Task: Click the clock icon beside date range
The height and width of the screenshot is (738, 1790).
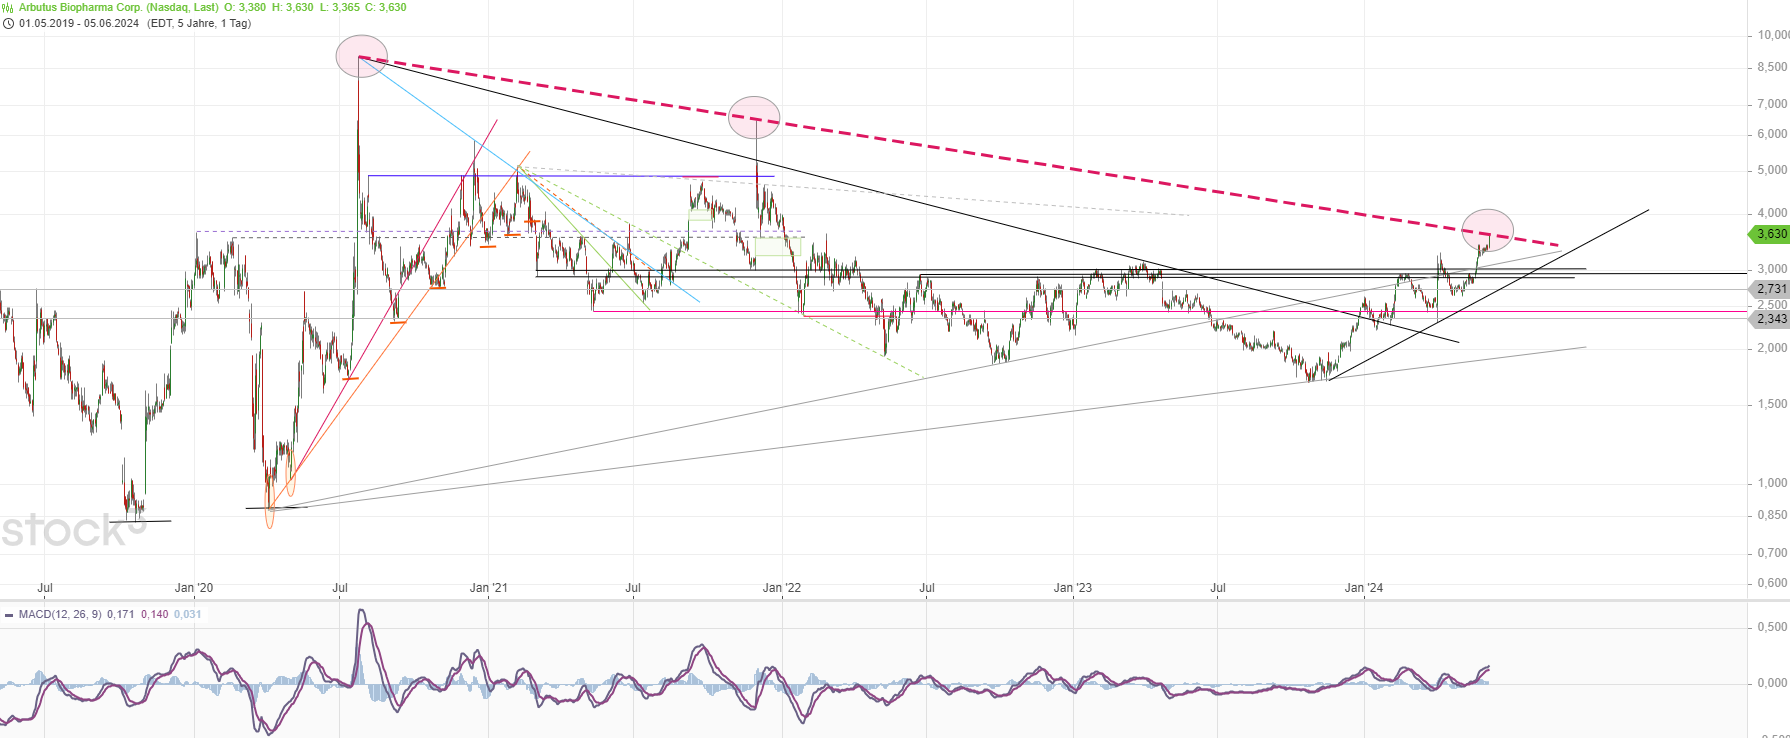Action: (x=8, y=23)
